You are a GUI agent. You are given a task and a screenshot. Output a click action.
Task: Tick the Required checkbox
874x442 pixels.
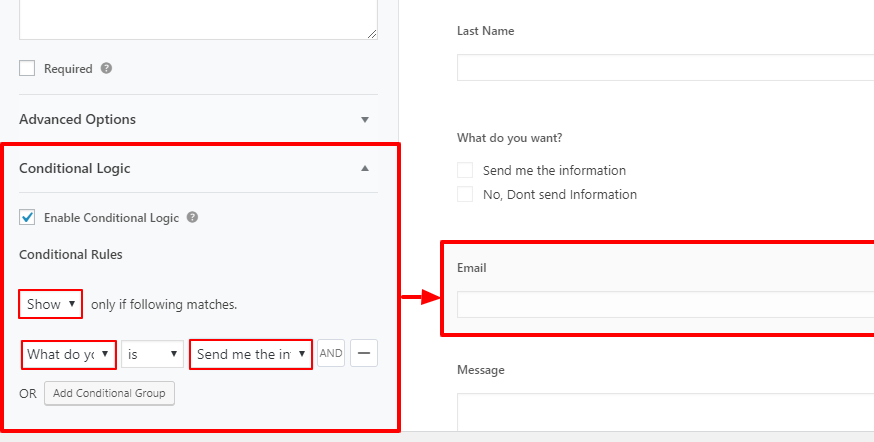(27, 69)
